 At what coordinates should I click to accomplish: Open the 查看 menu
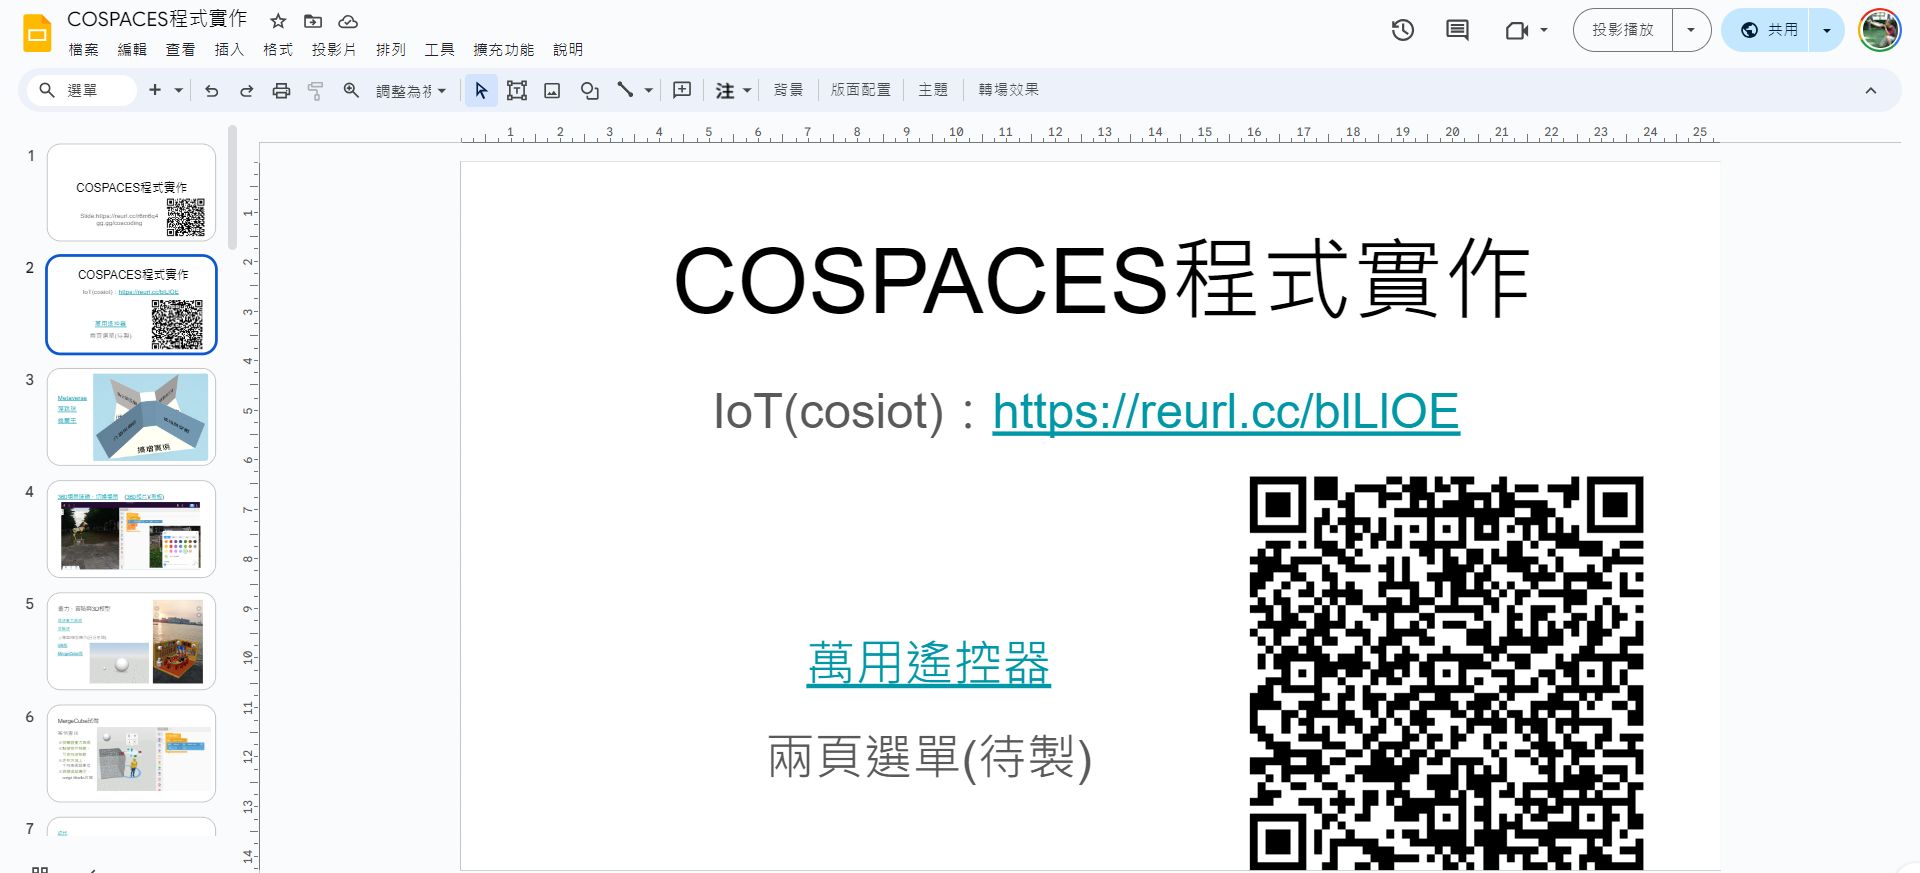pyautogui.click(x=180, y=49)
